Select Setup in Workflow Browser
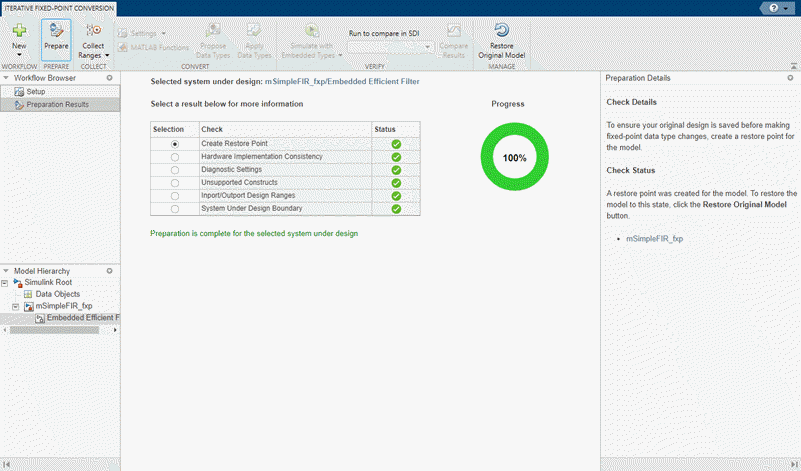The image size is (801, 471). [60, 91]
